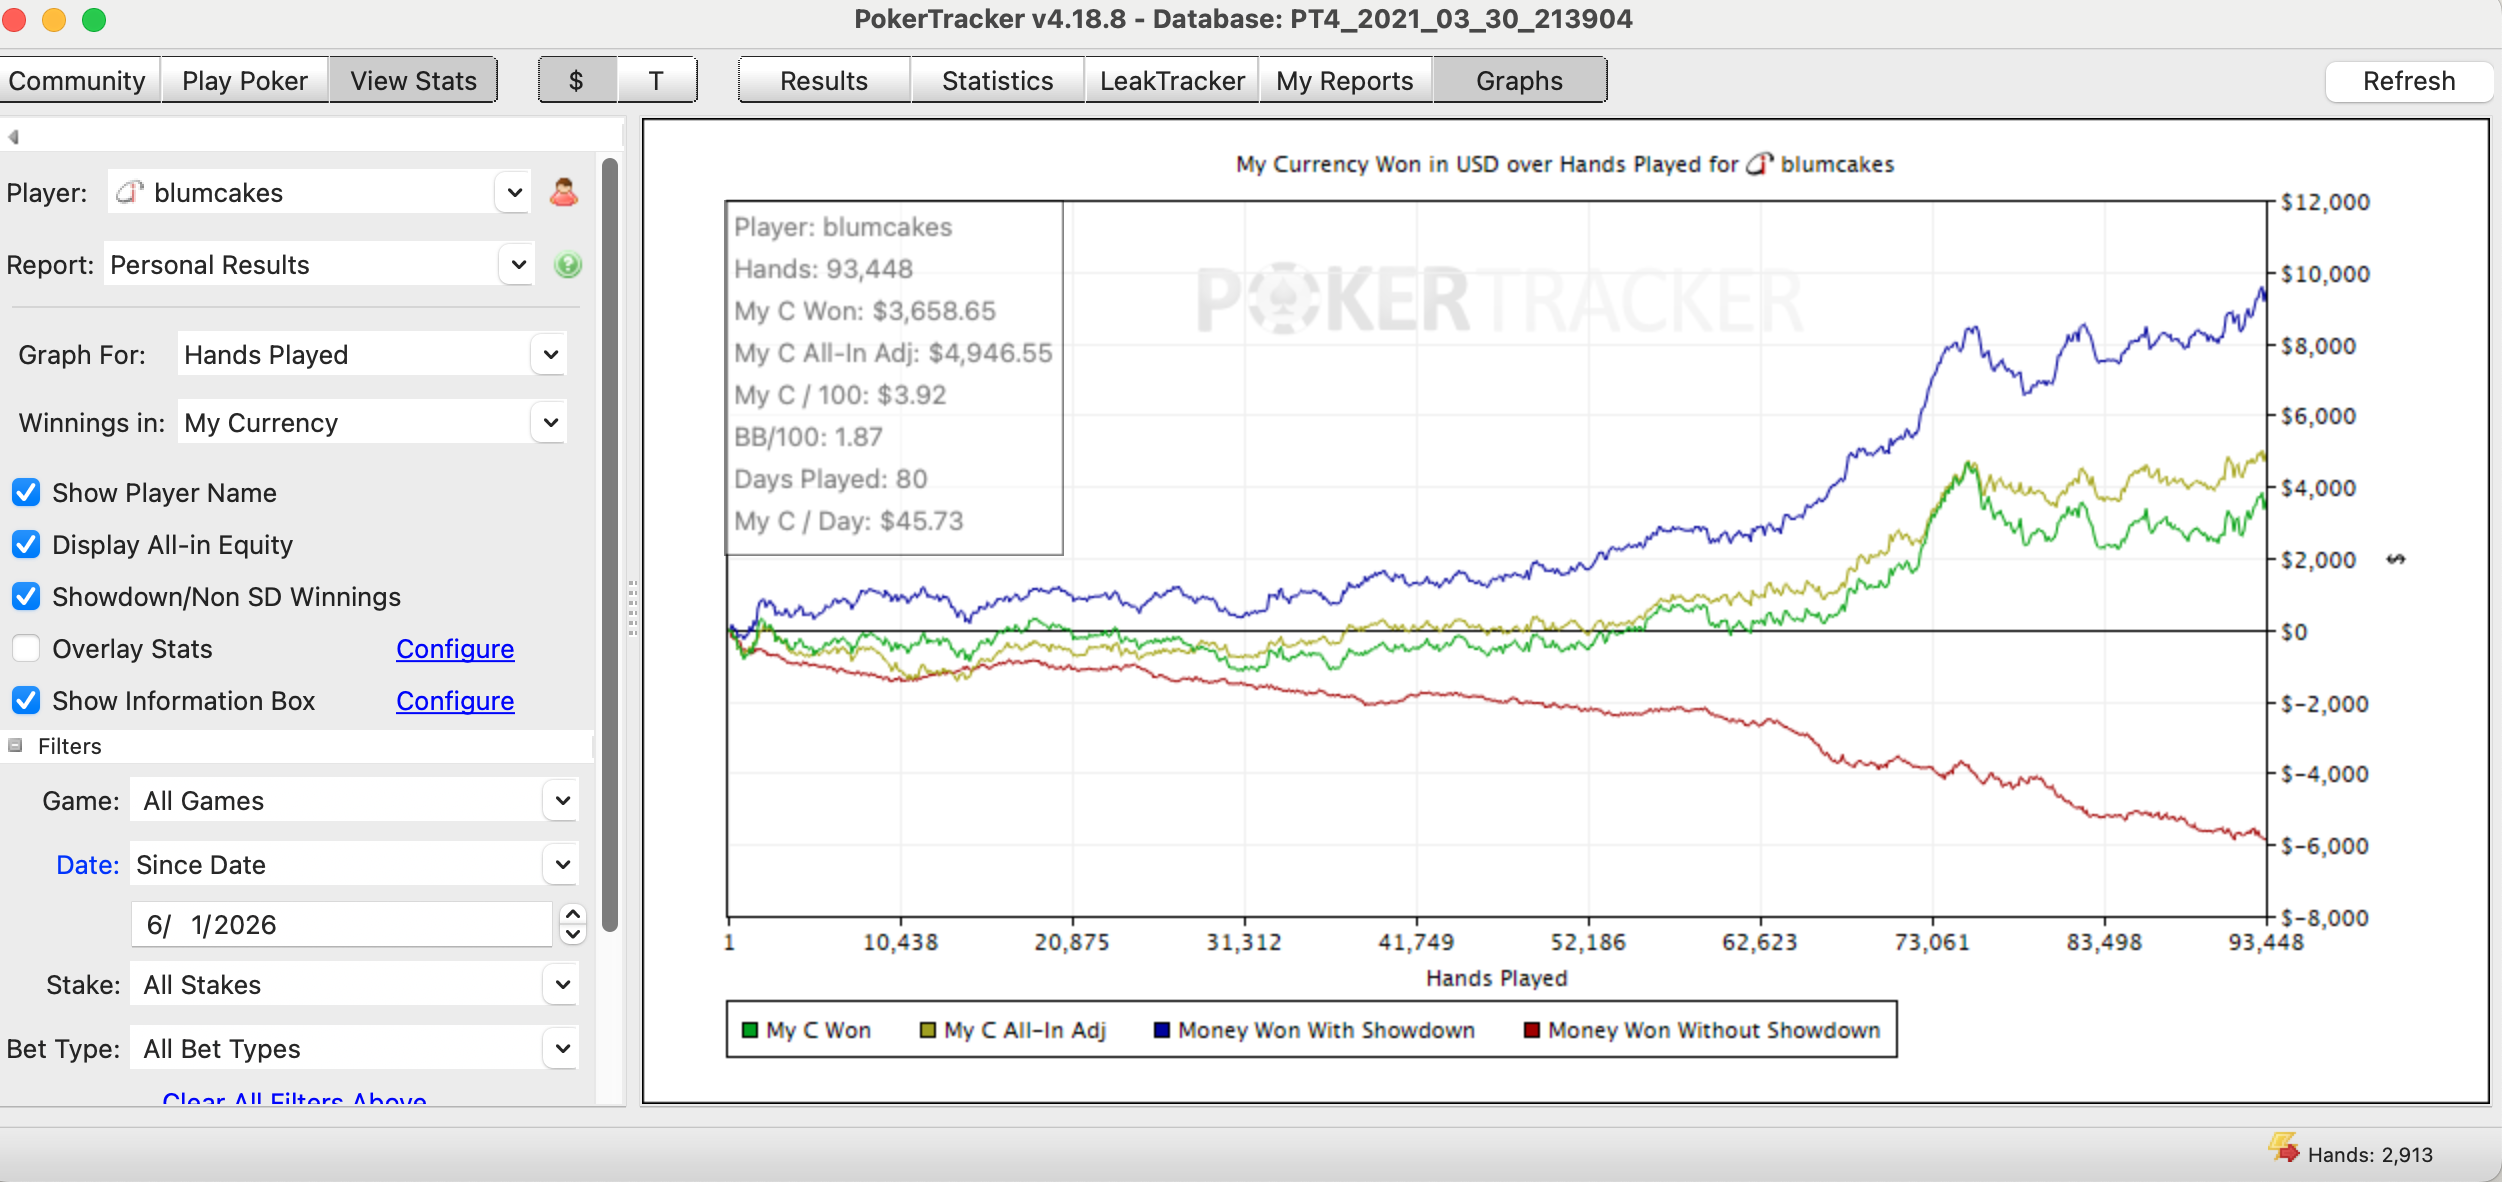Image resolution: width=2502 pixels, height=1182 pixels.
Task: Click the sidebar vertical scrollbar
Action: click(x=610, y=545)
